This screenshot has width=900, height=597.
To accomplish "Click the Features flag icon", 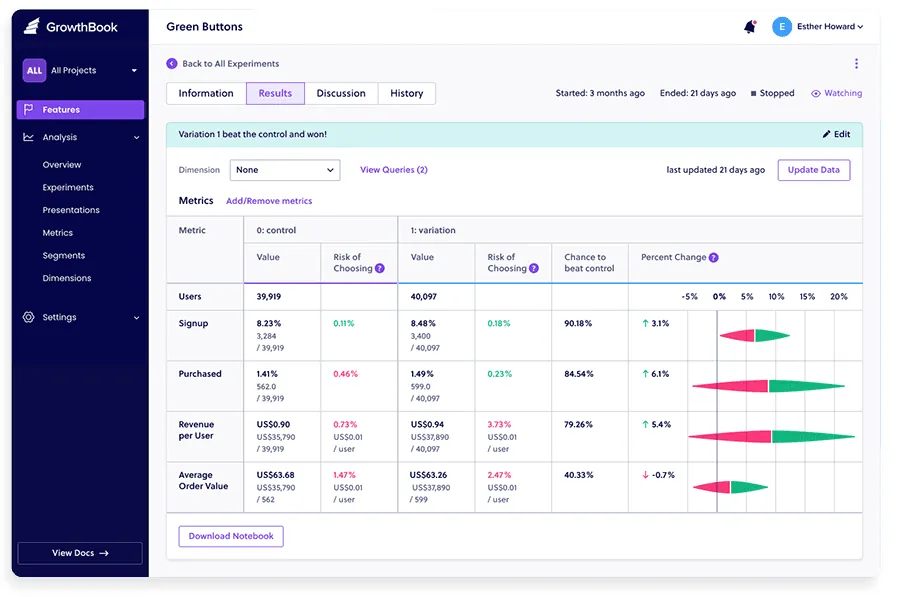I will pyautogui.click(x=29, y=109).
